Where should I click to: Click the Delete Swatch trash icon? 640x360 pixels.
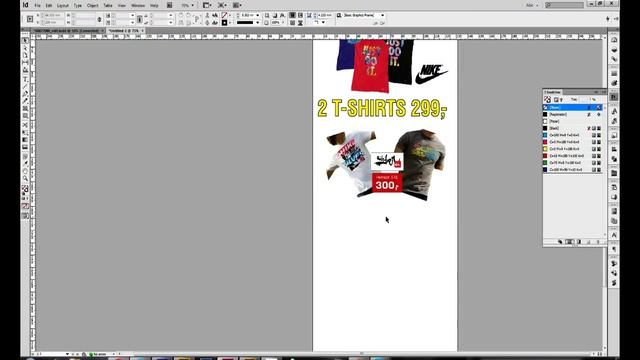coord(598,242)
